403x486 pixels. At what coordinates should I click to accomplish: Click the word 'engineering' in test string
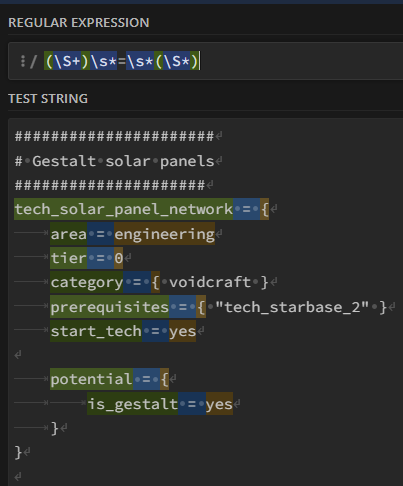(165, 234)
